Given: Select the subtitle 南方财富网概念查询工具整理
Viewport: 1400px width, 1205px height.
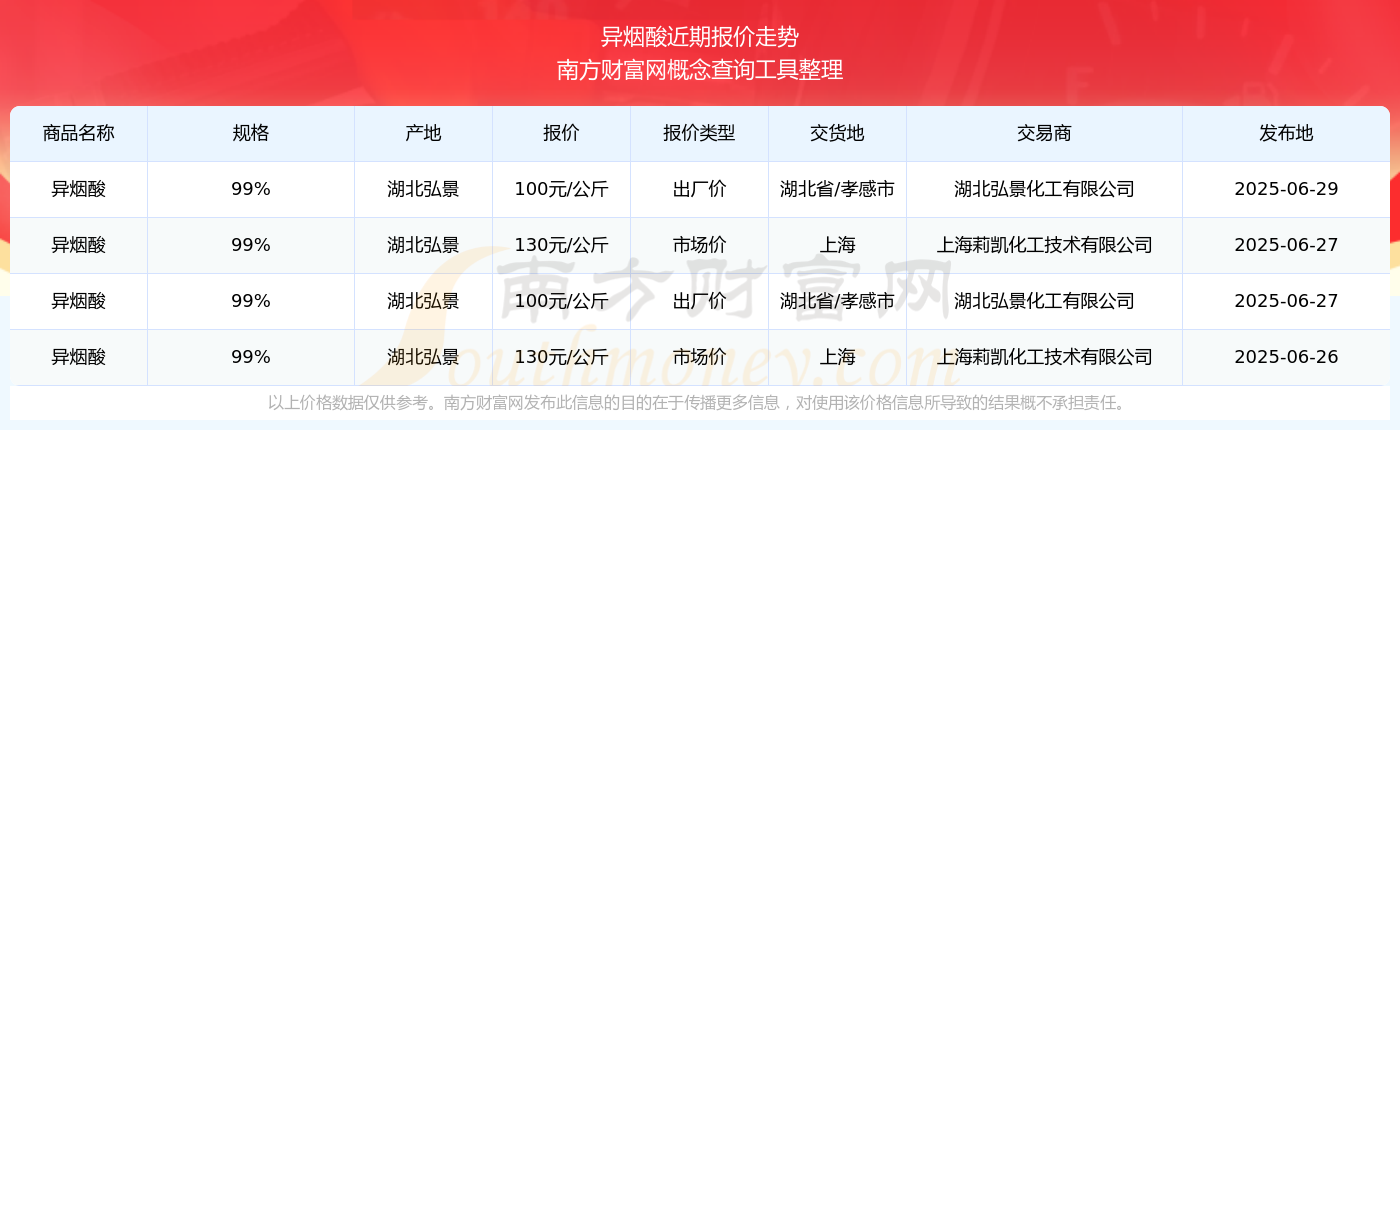Looking at the screenshot, I should [700, 70].
